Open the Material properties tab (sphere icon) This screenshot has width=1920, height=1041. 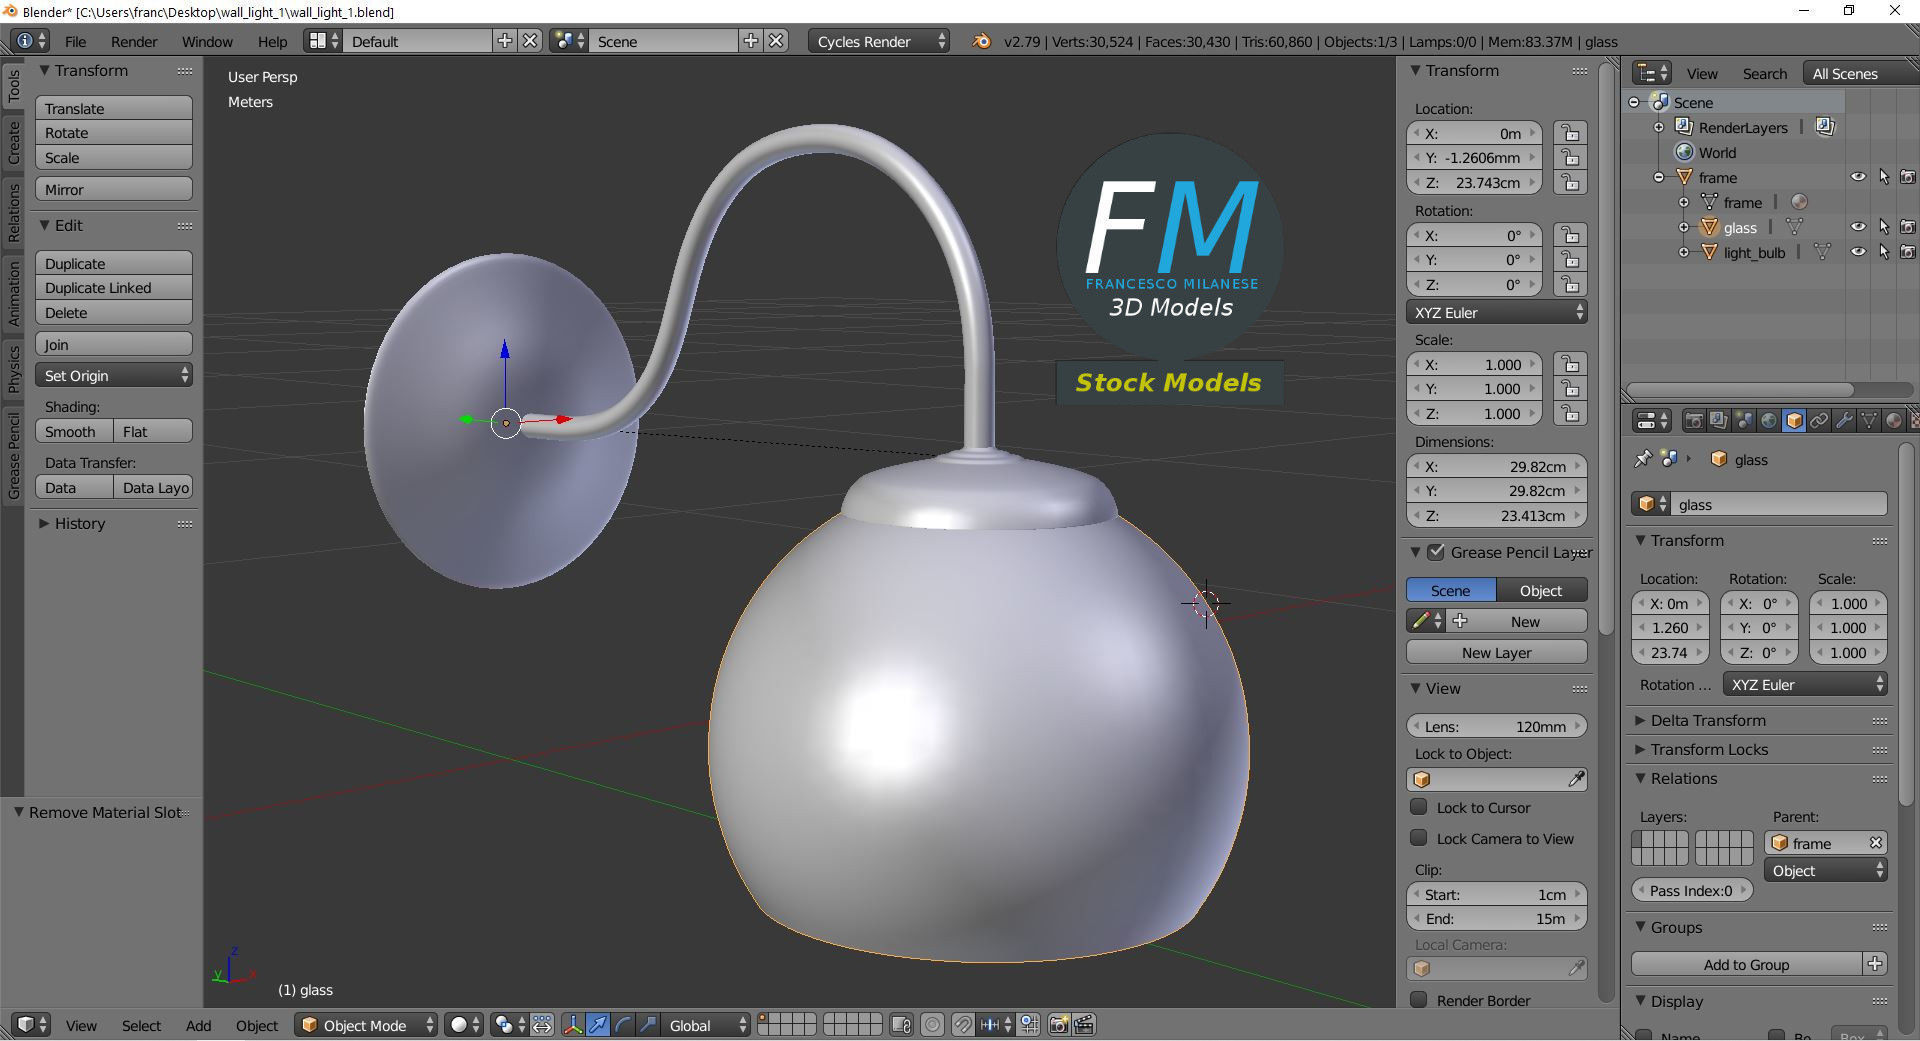click(x=1894, y=421)
